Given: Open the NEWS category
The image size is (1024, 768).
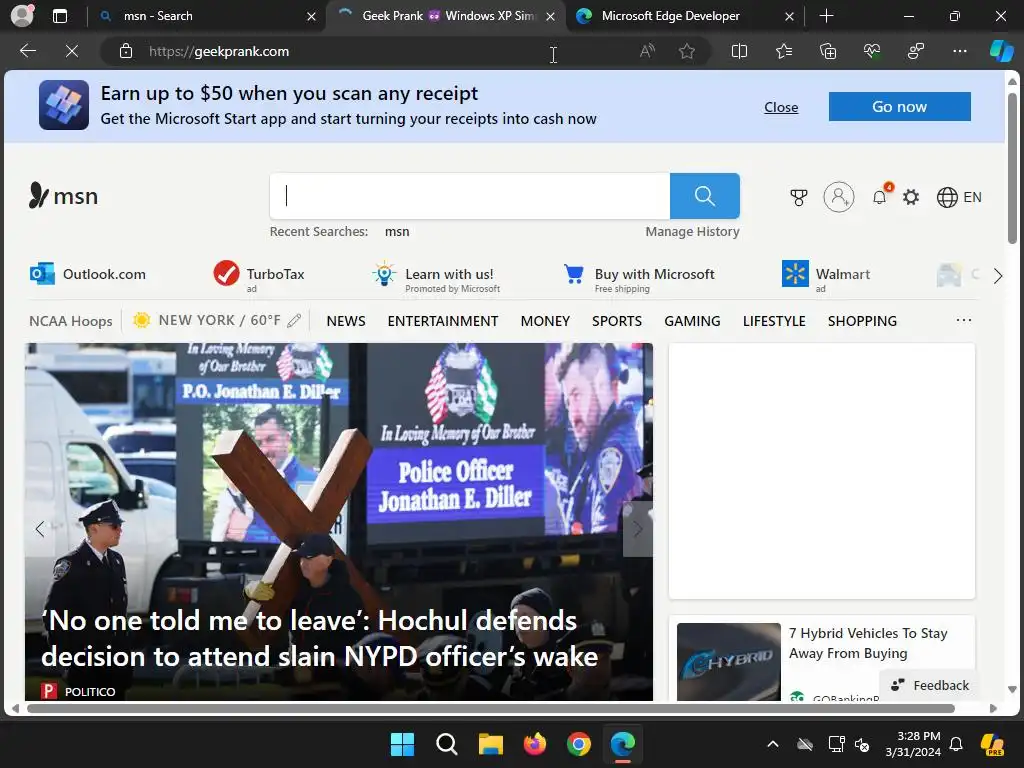Looking at the screenshot, I should pyautogui.click(x=346, y=321).
